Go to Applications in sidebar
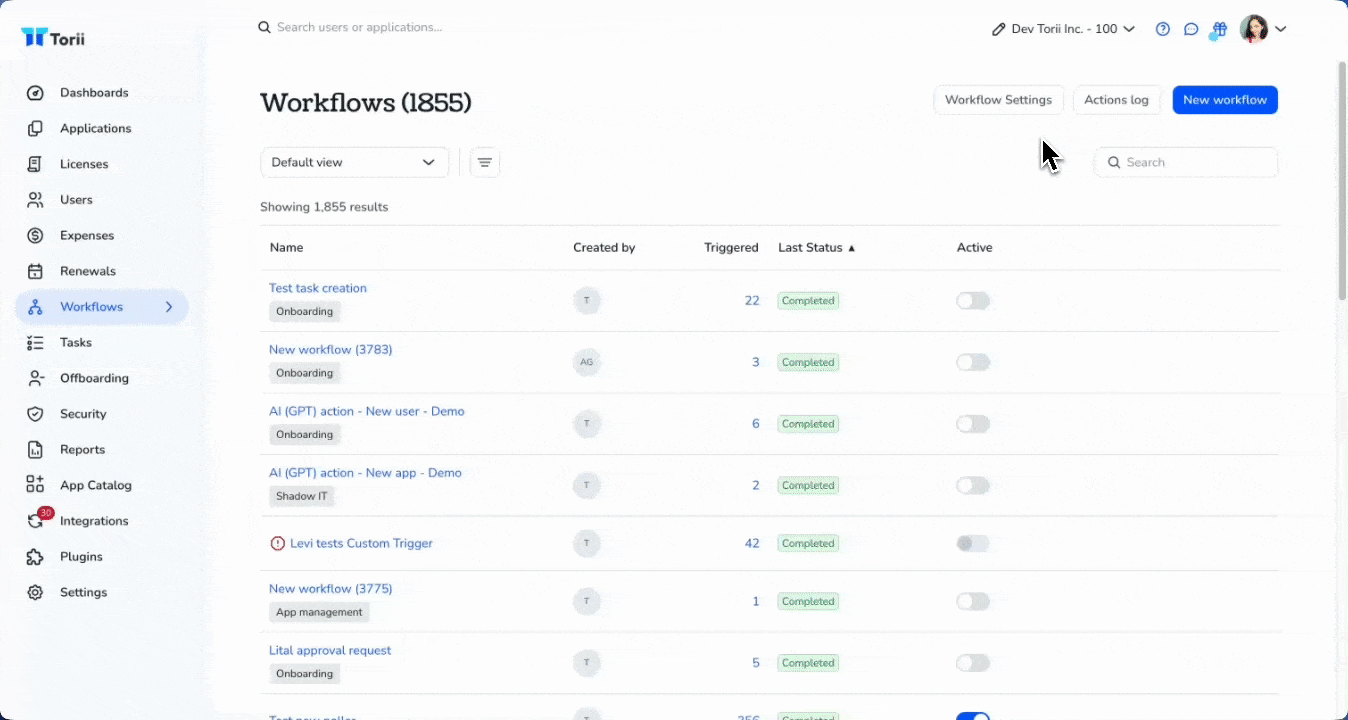 tap(95, 129)
